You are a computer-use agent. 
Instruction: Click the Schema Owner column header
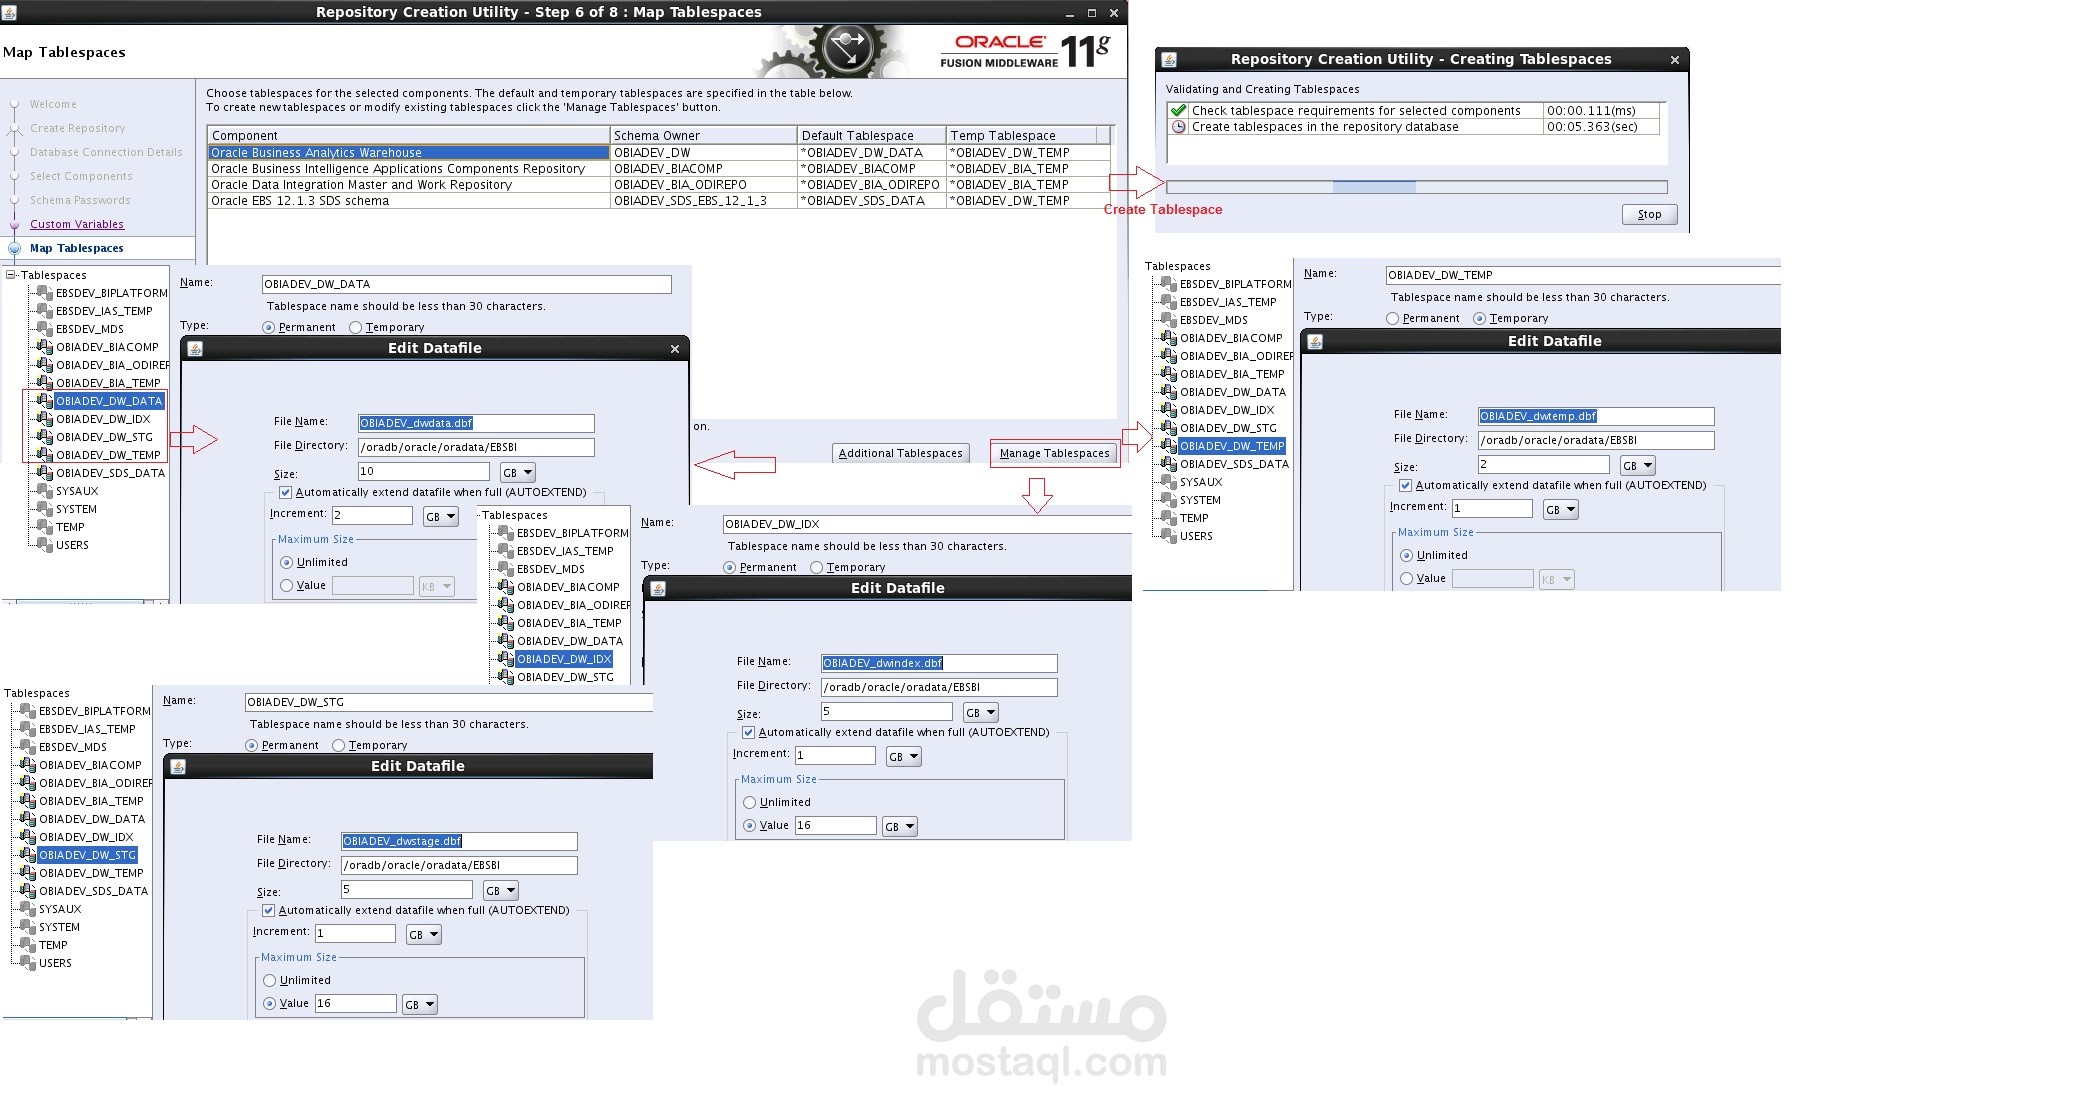(703, 135)
